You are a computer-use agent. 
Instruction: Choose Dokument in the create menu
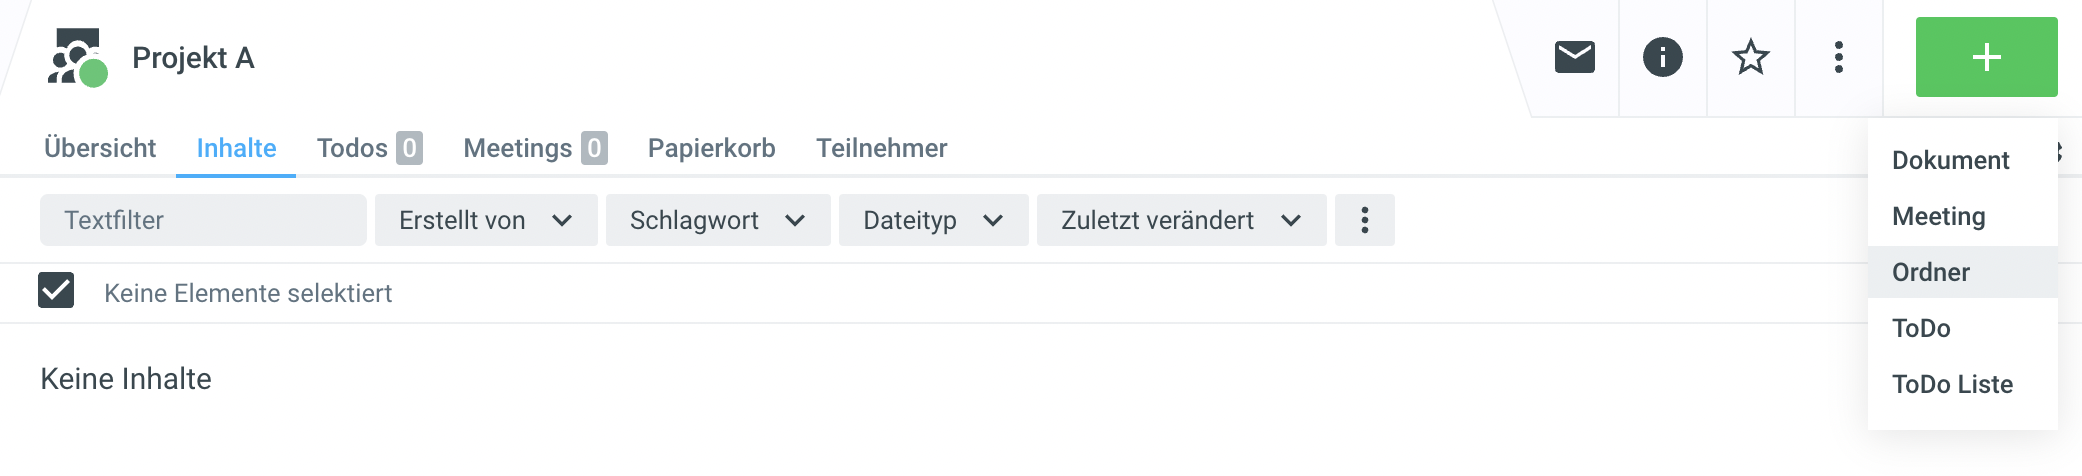point(1950,160)
